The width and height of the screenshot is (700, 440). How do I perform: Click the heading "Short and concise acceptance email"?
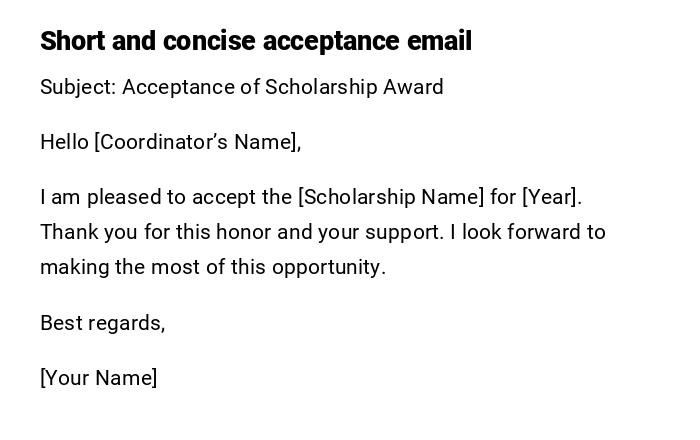pyautogui.click(x=255, y=41)
